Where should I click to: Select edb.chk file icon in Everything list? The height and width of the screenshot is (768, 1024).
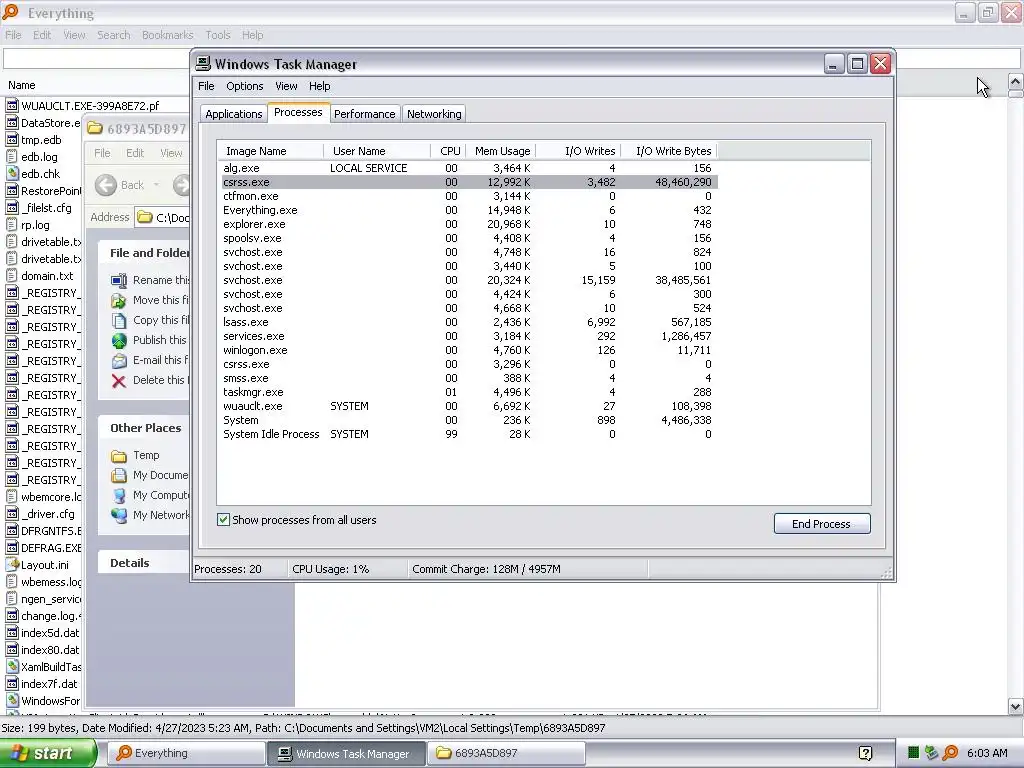click(12, 174)
